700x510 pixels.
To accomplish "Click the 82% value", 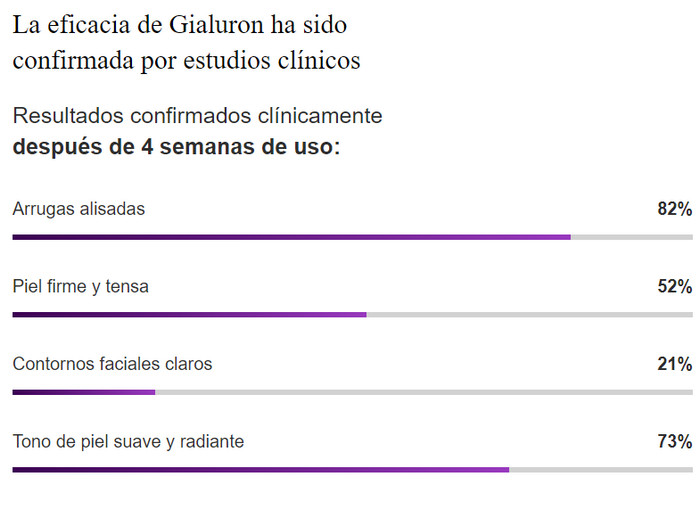I will click(x=674, y=209).
